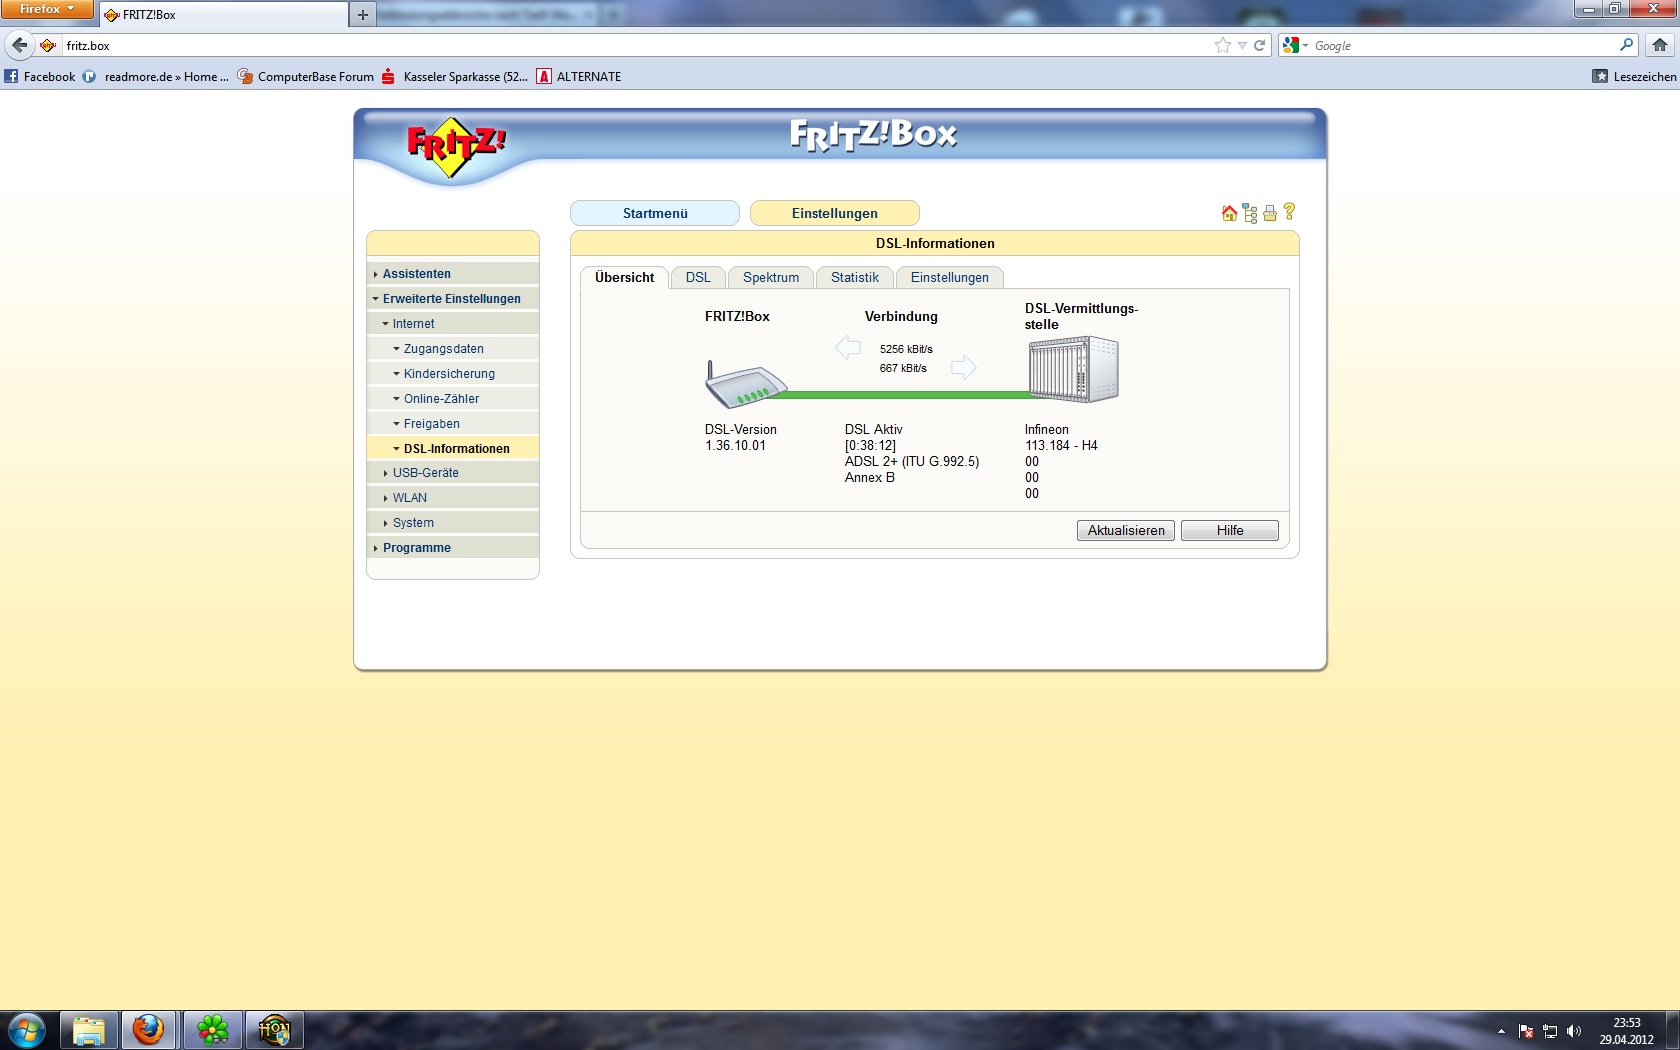Open the Online-Zähler page

(x=453, y=398)
